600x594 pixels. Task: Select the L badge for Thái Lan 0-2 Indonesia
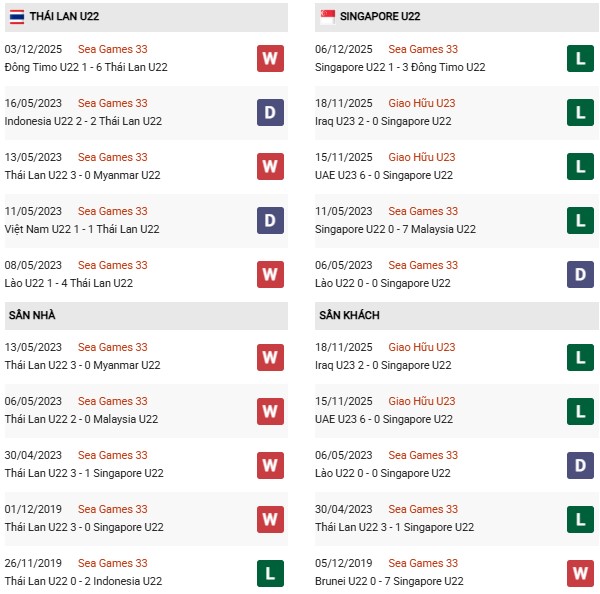point(270,572)
